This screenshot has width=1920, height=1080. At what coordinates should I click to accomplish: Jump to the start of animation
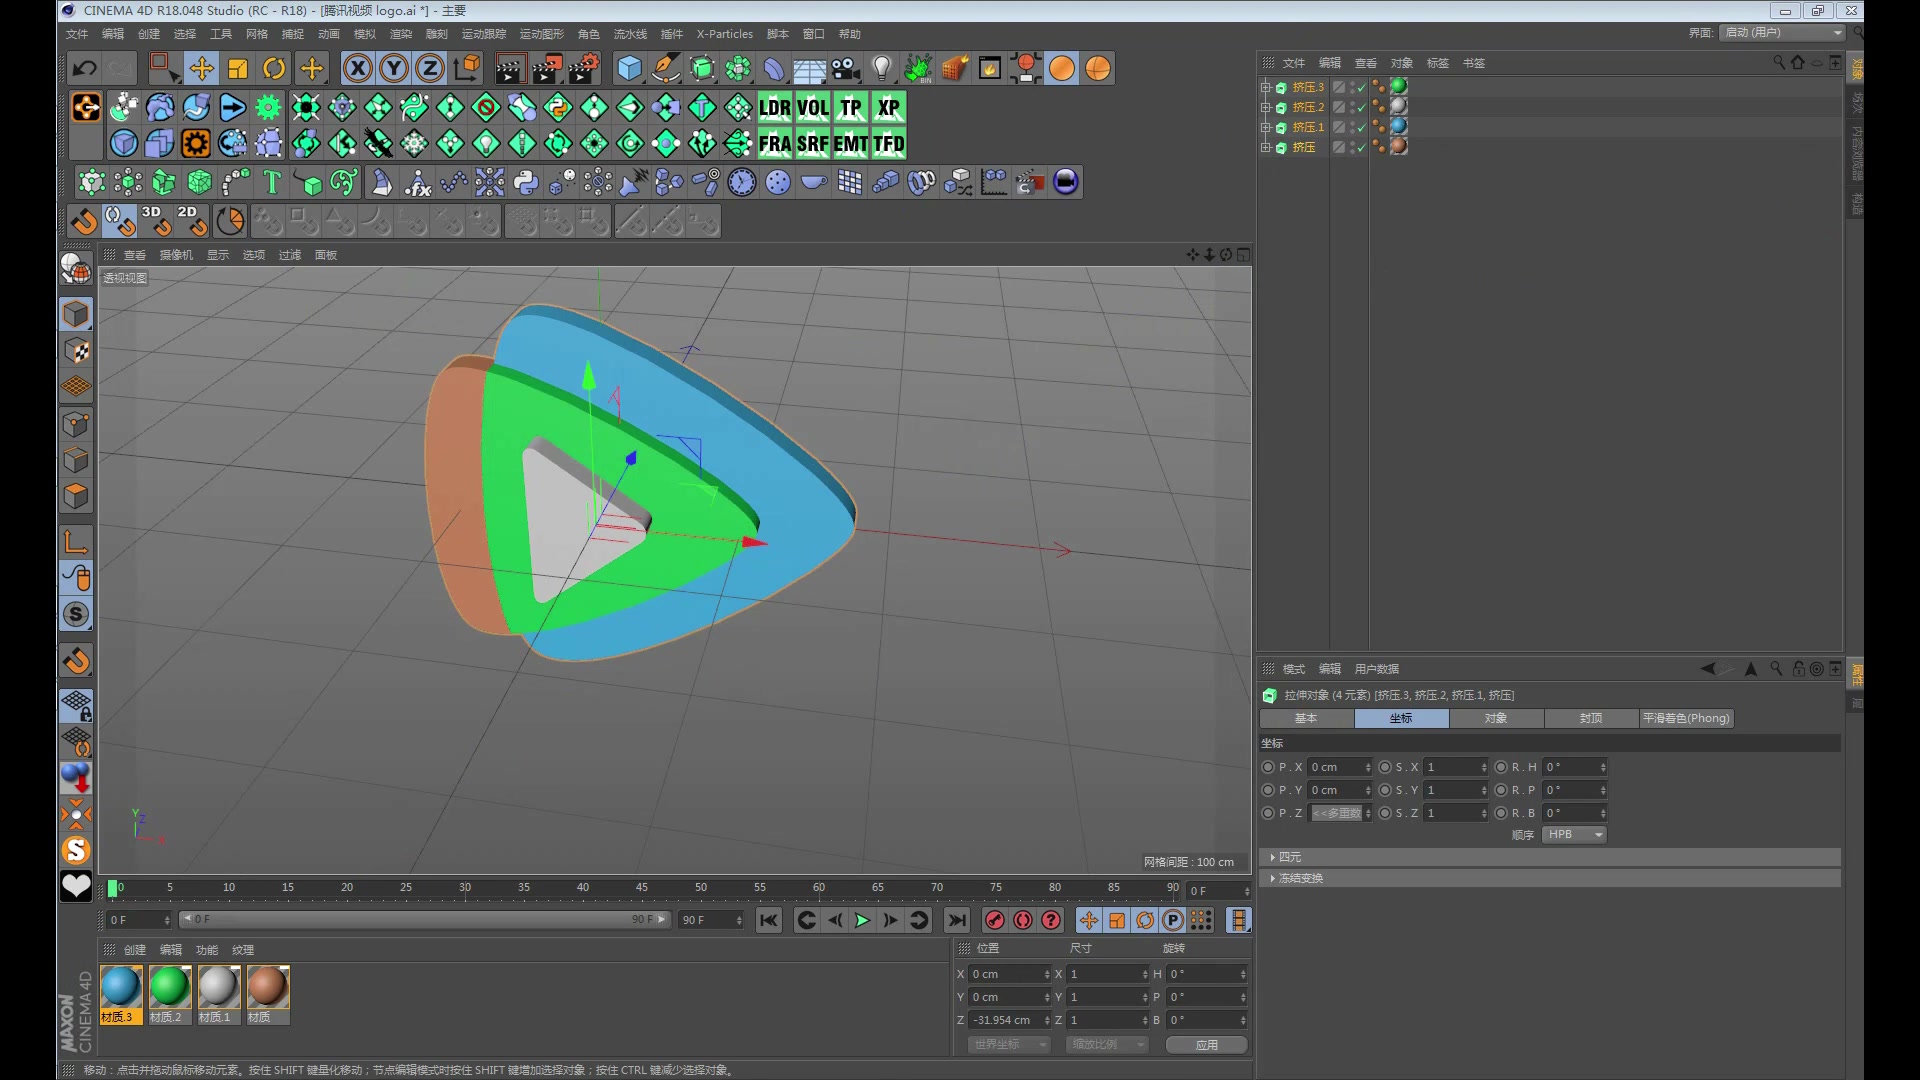pos(769,920)
